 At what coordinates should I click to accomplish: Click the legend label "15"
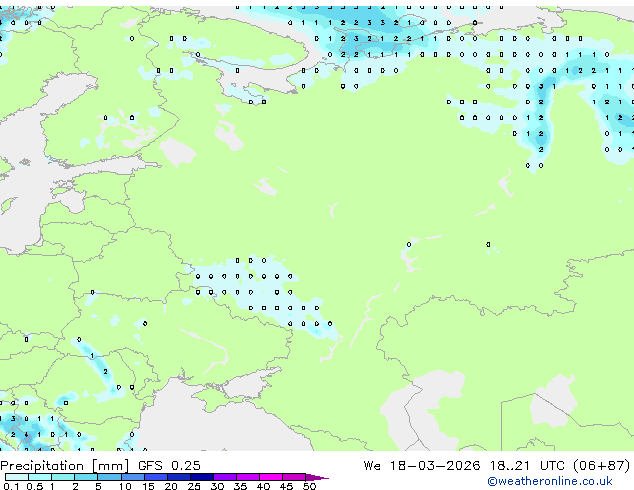pyautogui.click(x=148, y=486)
